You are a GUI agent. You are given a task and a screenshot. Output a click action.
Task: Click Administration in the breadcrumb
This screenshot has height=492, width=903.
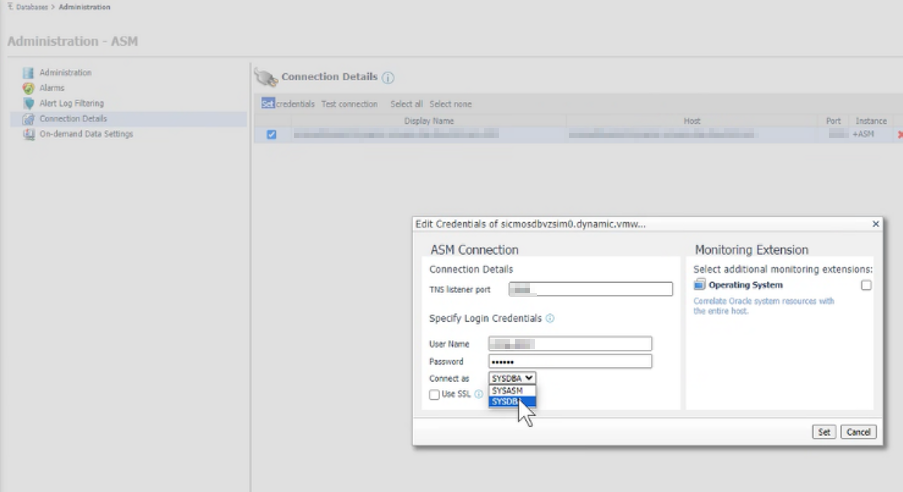(84, 7)
